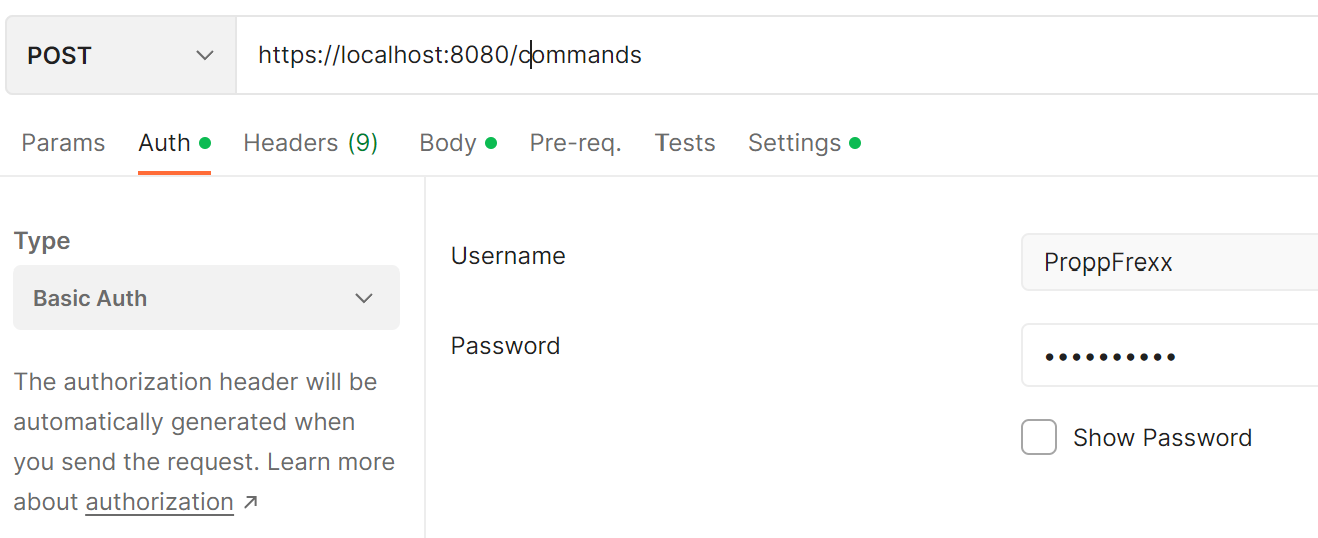Switch to the Params tab

(x=63, y=143)
